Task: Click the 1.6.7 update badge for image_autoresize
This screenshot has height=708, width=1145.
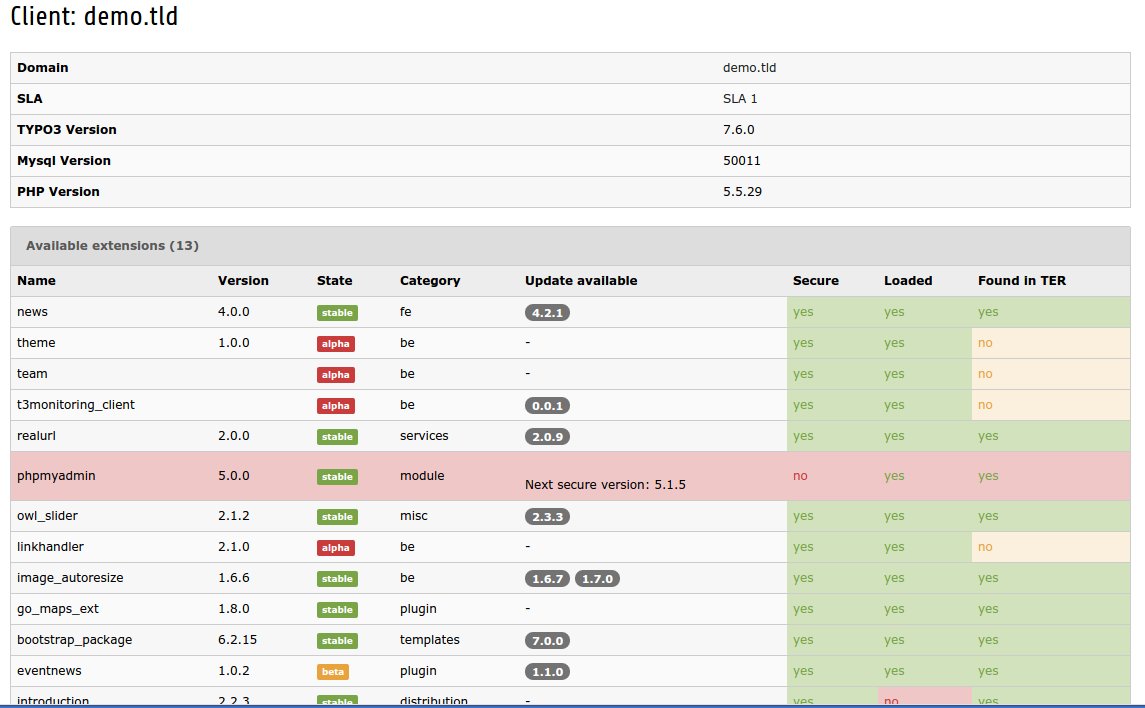Action: coord(547,579)
